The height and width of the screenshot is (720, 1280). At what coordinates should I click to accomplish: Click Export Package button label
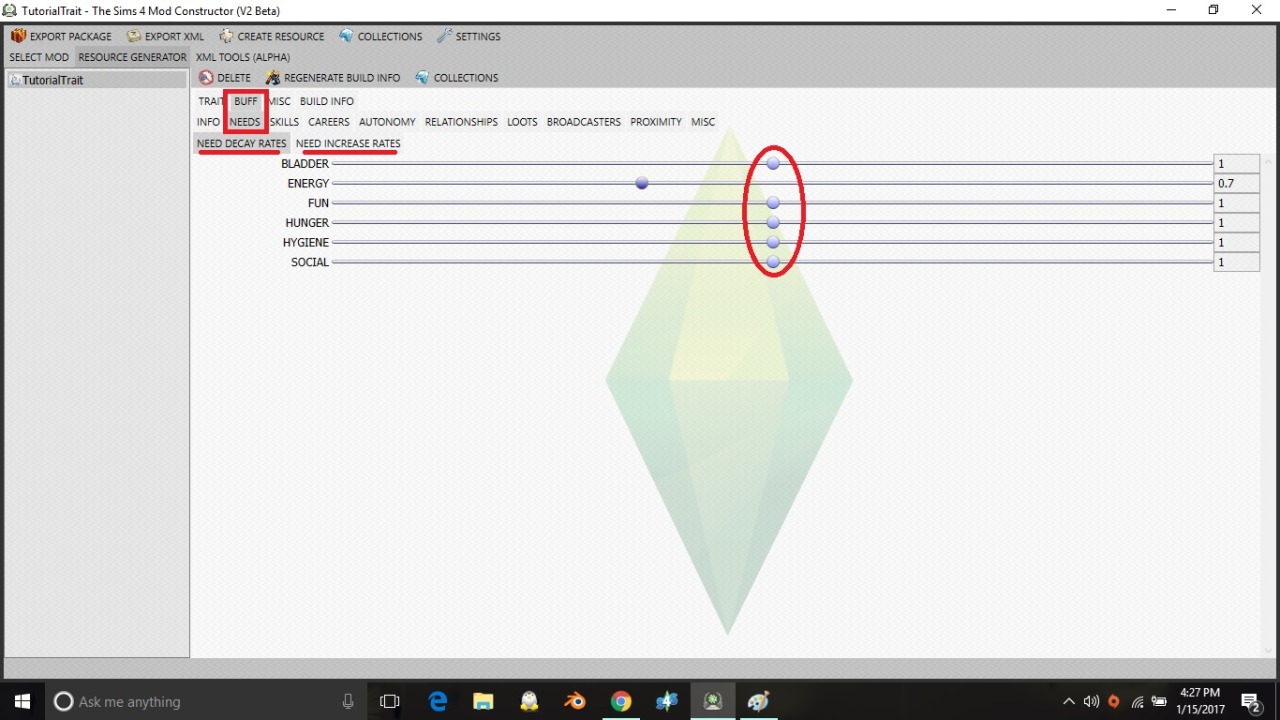coord(71,36)
